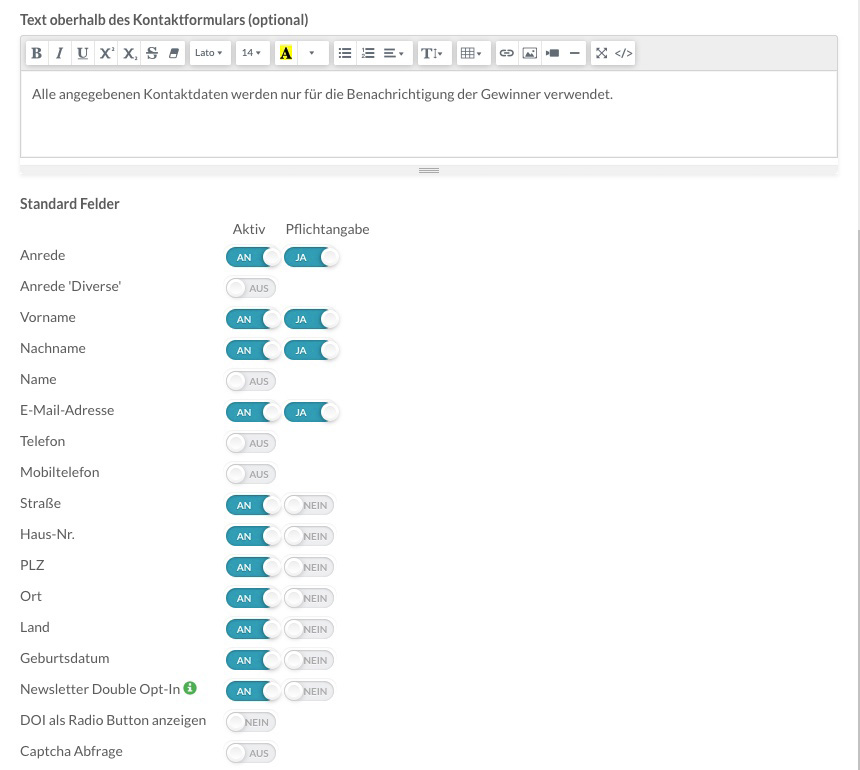The width and height of the screenshot is (860, 770).
Task: Open paragraph alignment dropdown
Action: point(395,53)
